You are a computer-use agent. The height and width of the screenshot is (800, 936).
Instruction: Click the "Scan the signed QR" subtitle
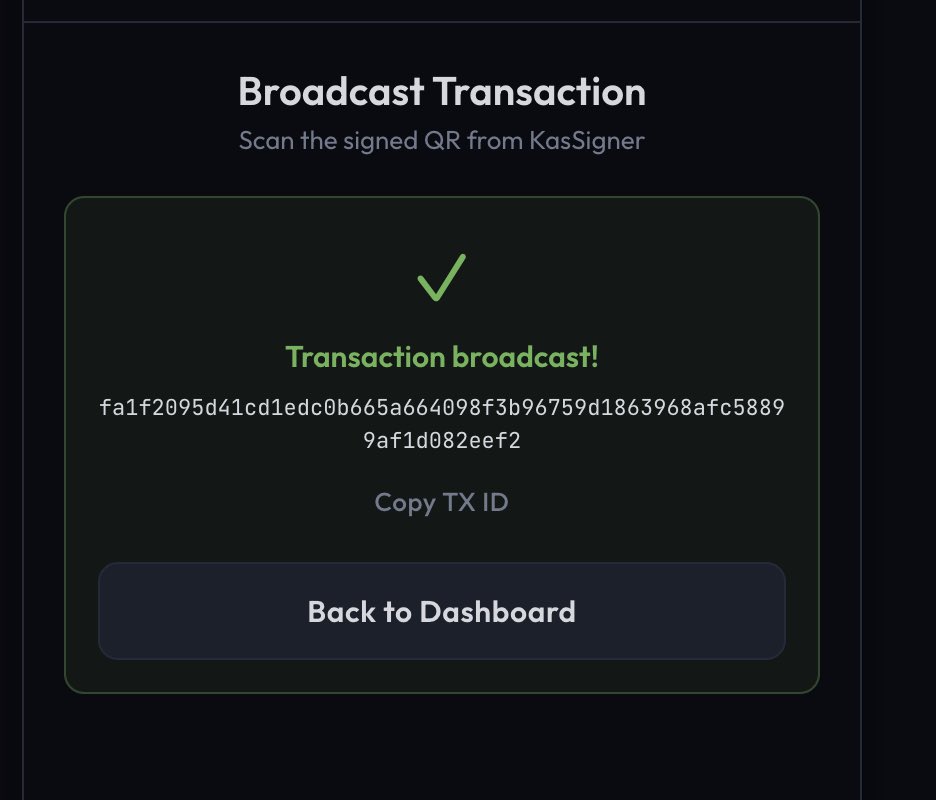click(441, 140)
